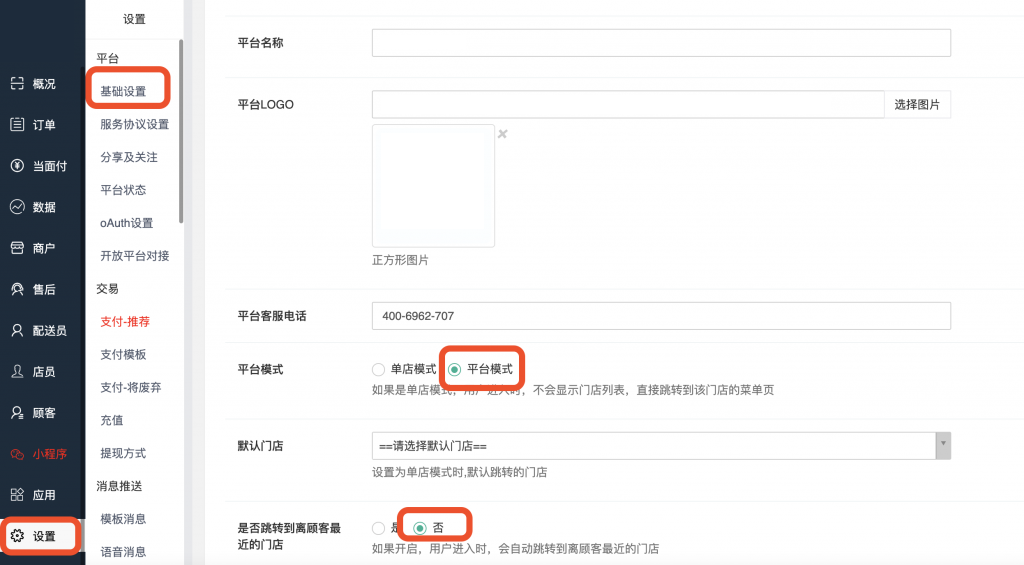Click the 平台名称 text input field
Screen dimensions: 1024x565
point(660,43)
